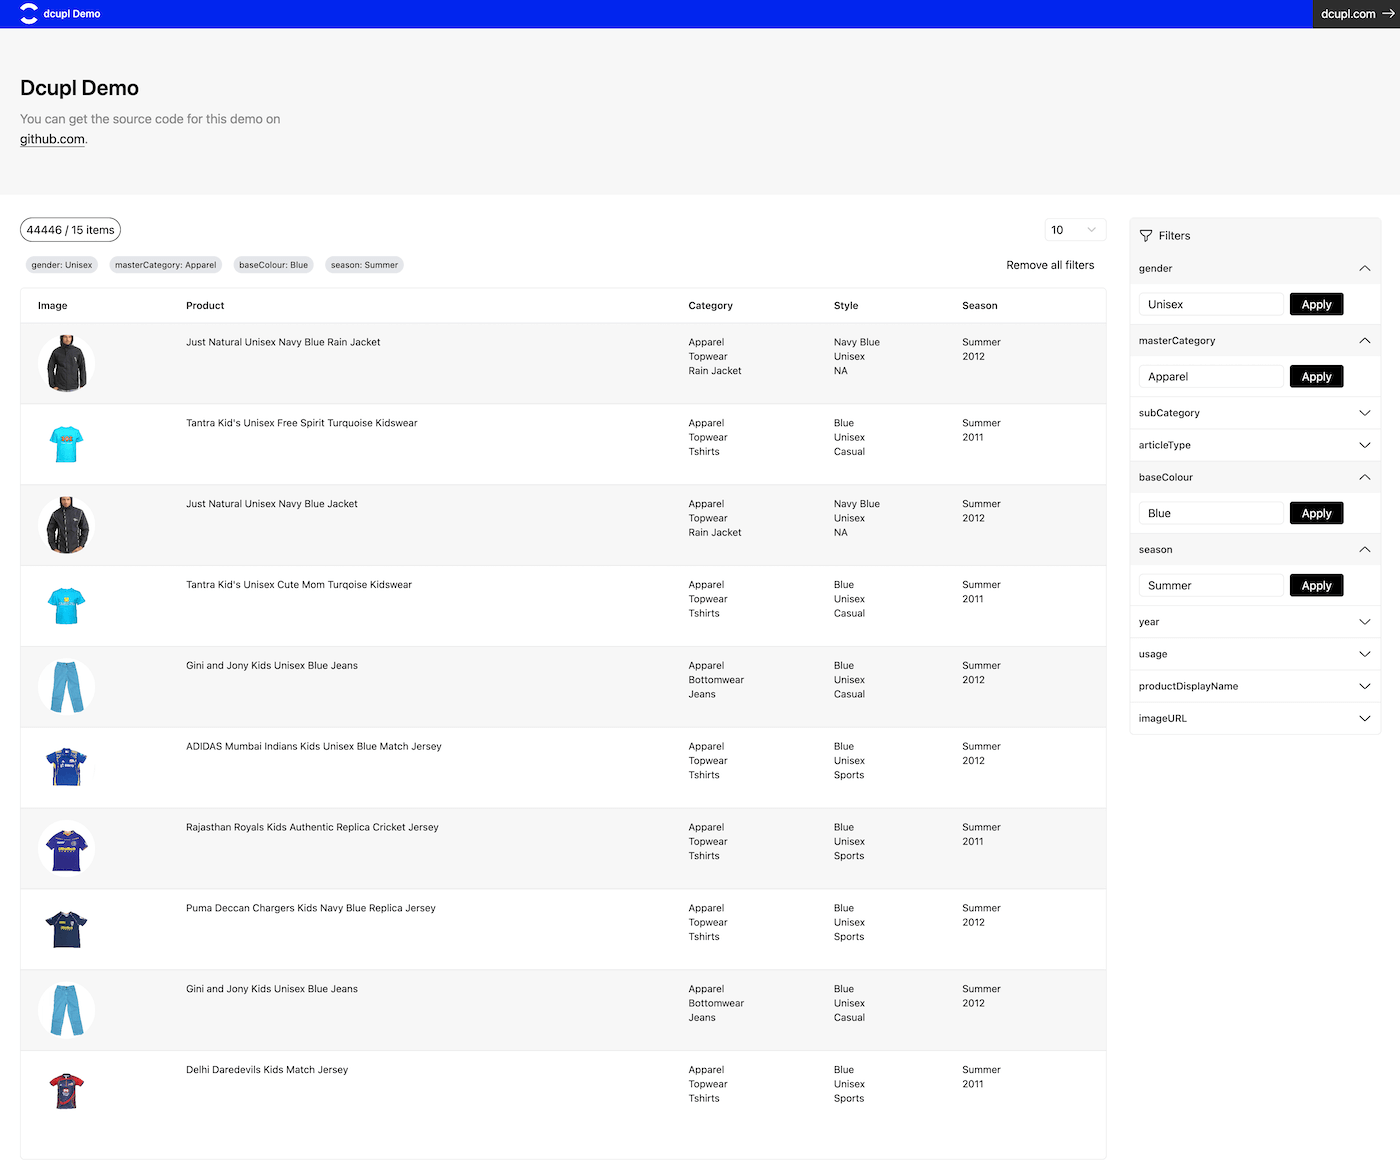Select 'Puma Deccan Chargers Kids Navy Blue Replica Jersey'
The width and height of the screenshot is (1400, 1169).
click(x=311, y=908)
